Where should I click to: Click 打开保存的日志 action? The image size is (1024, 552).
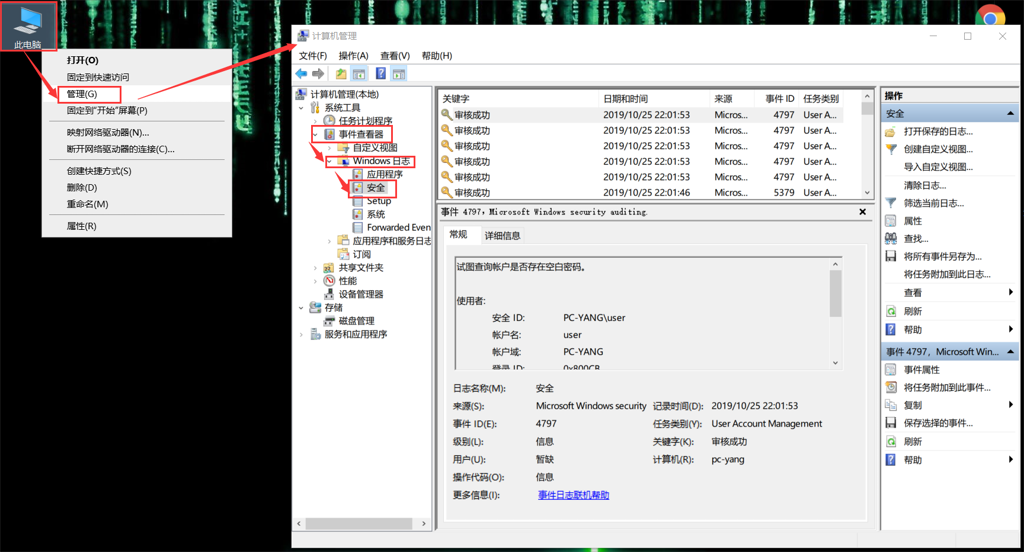(938, 131)
